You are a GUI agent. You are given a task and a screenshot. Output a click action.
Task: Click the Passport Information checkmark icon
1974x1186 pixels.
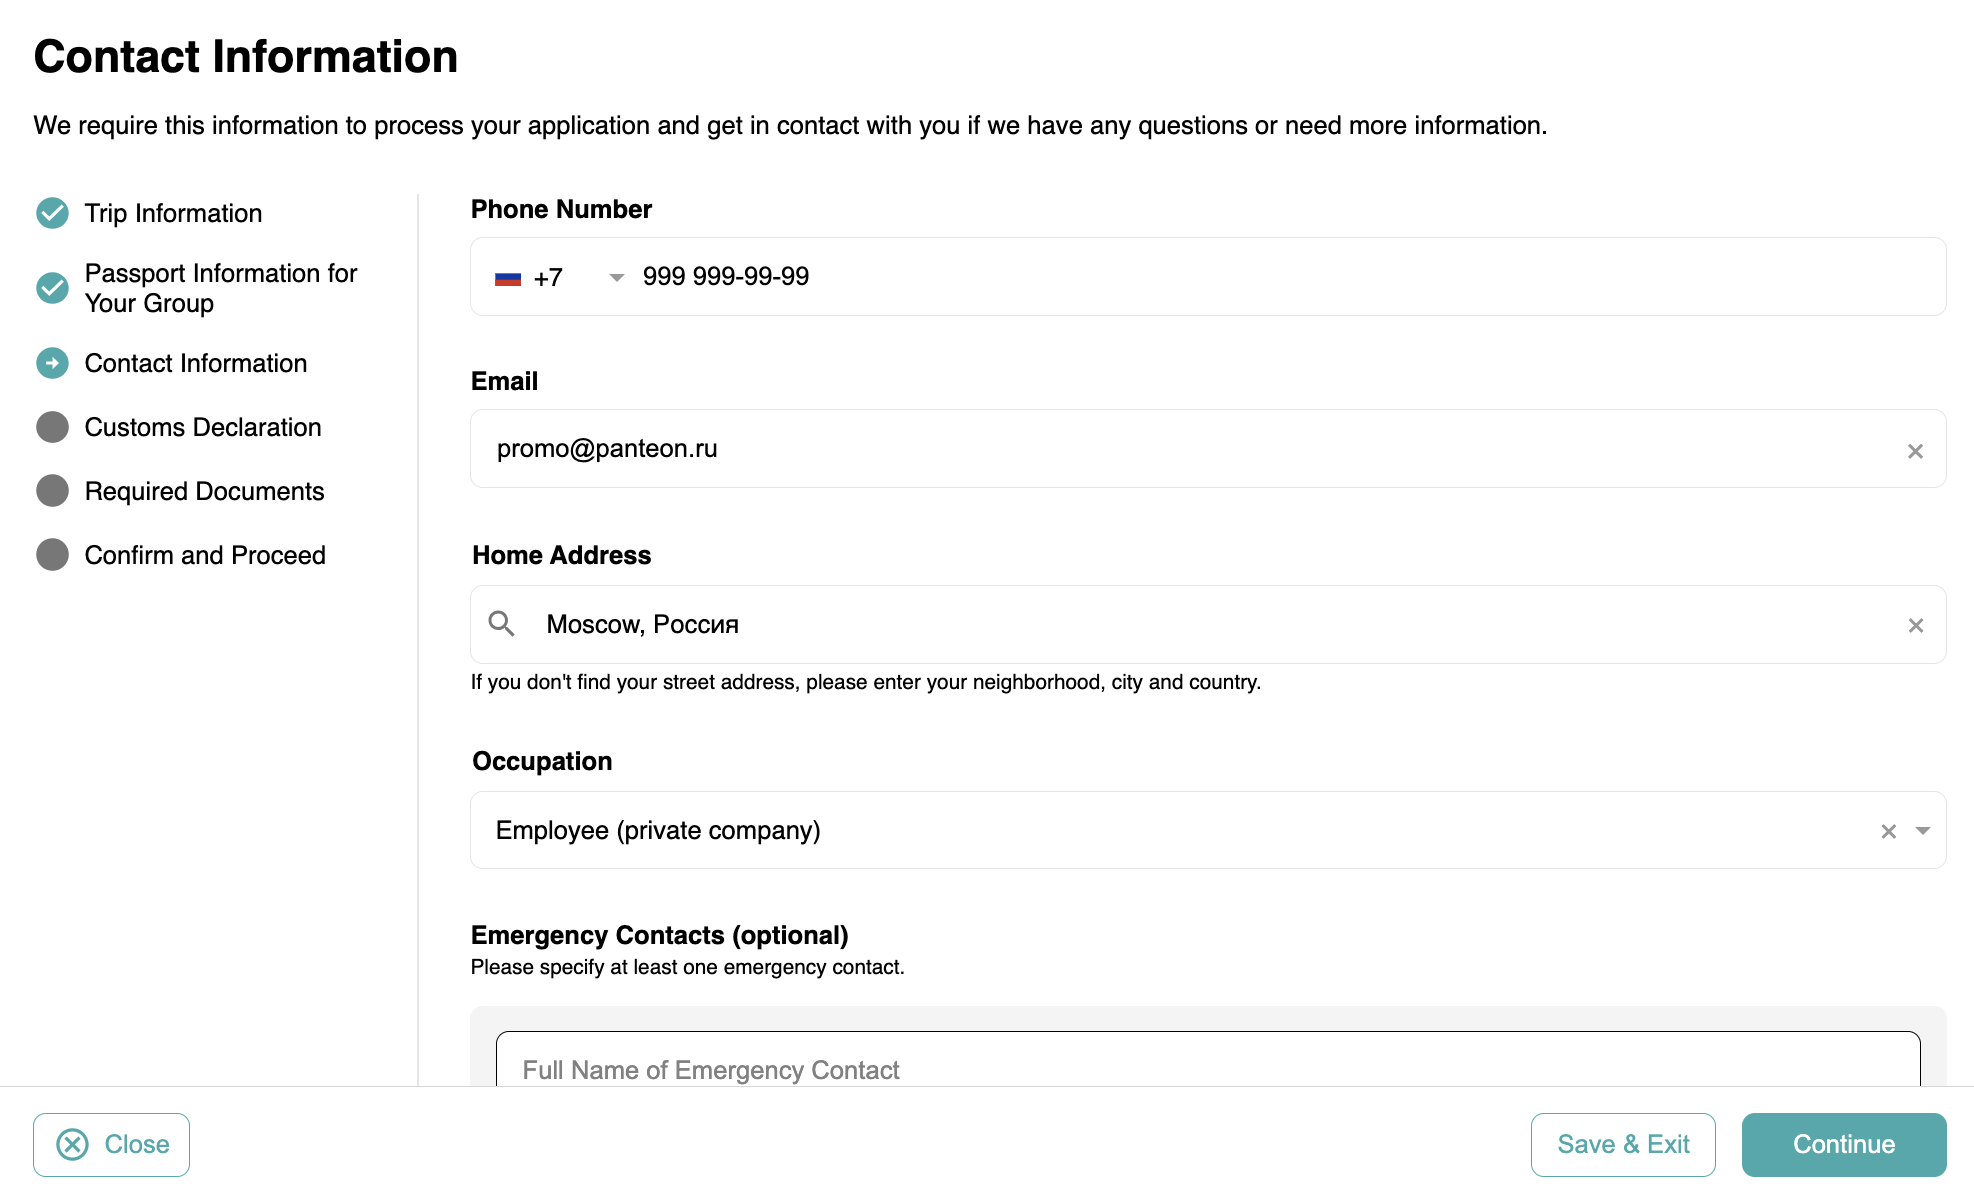pos(52,288)
